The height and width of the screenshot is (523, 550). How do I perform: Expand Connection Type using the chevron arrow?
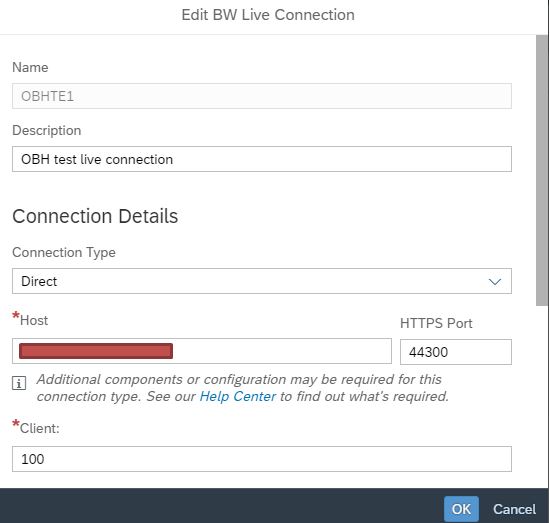[495, 282]
